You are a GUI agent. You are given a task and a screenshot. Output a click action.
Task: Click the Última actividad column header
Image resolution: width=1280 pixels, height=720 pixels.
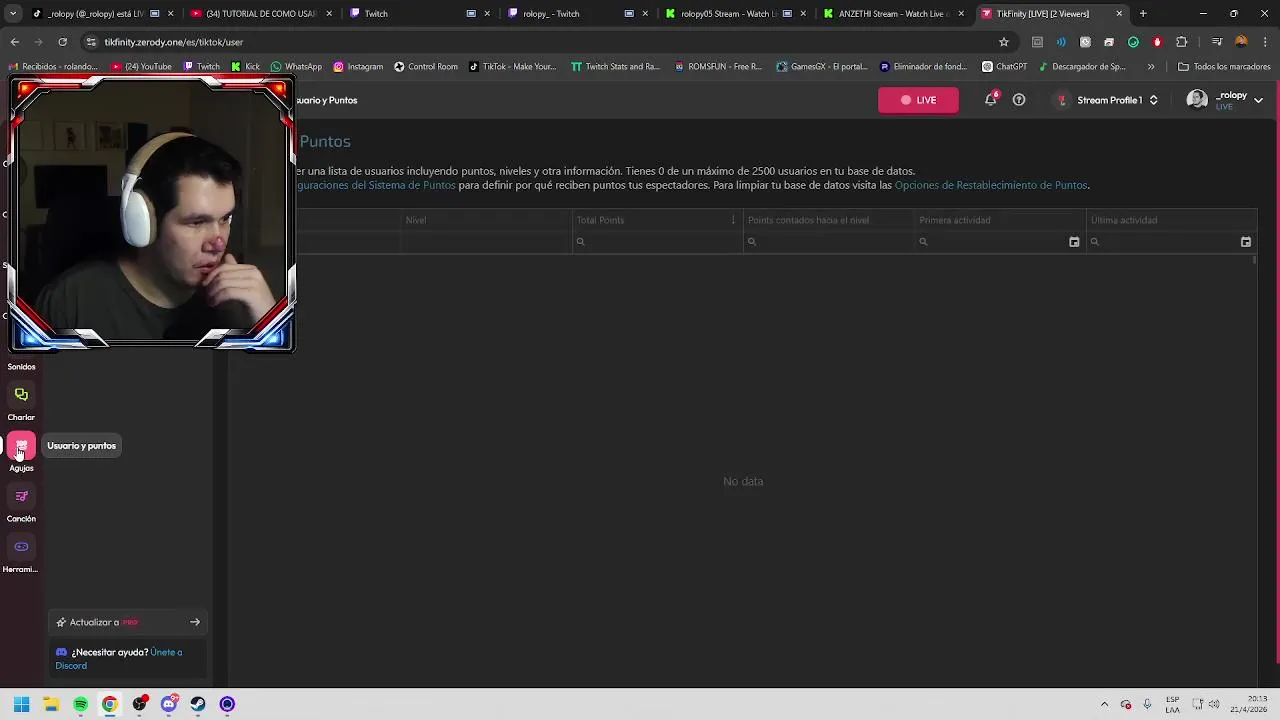point(1171,220)
